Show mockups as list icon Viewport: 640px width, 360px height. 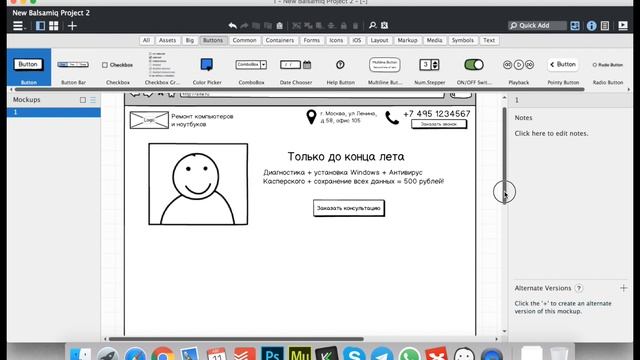click(x=93, y=100)
